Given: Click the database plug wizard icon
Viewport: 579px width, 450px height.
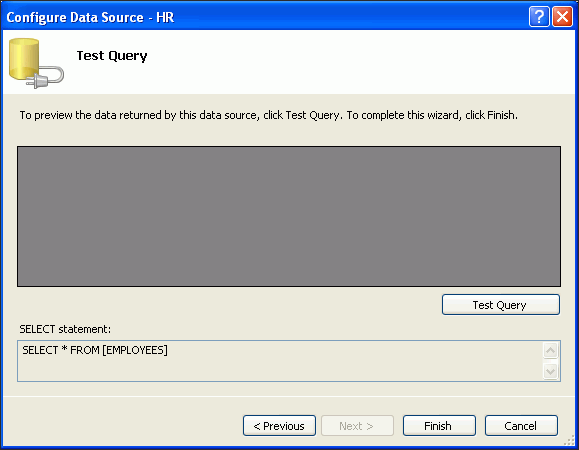Looking at the screenshot, I should (36, 63).
